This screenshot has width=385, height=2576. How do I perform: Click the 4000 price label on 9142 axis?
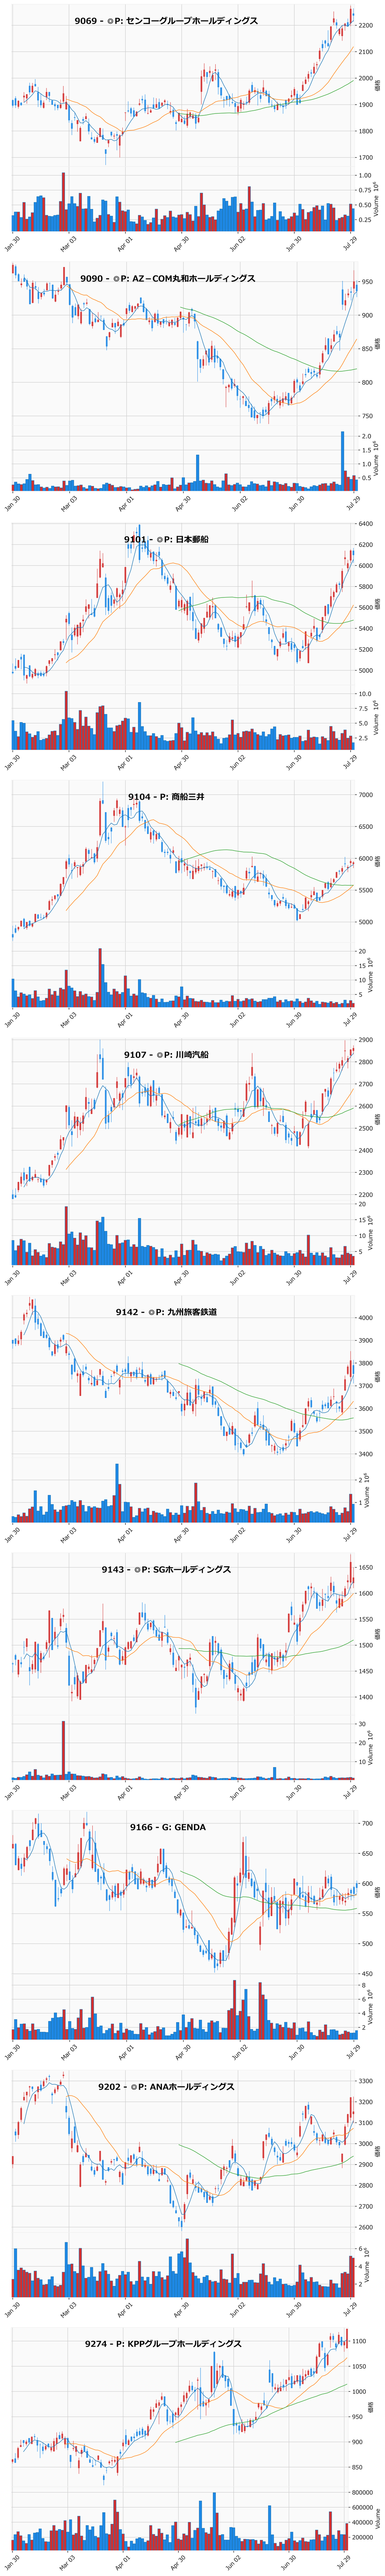coord(366,1318)
